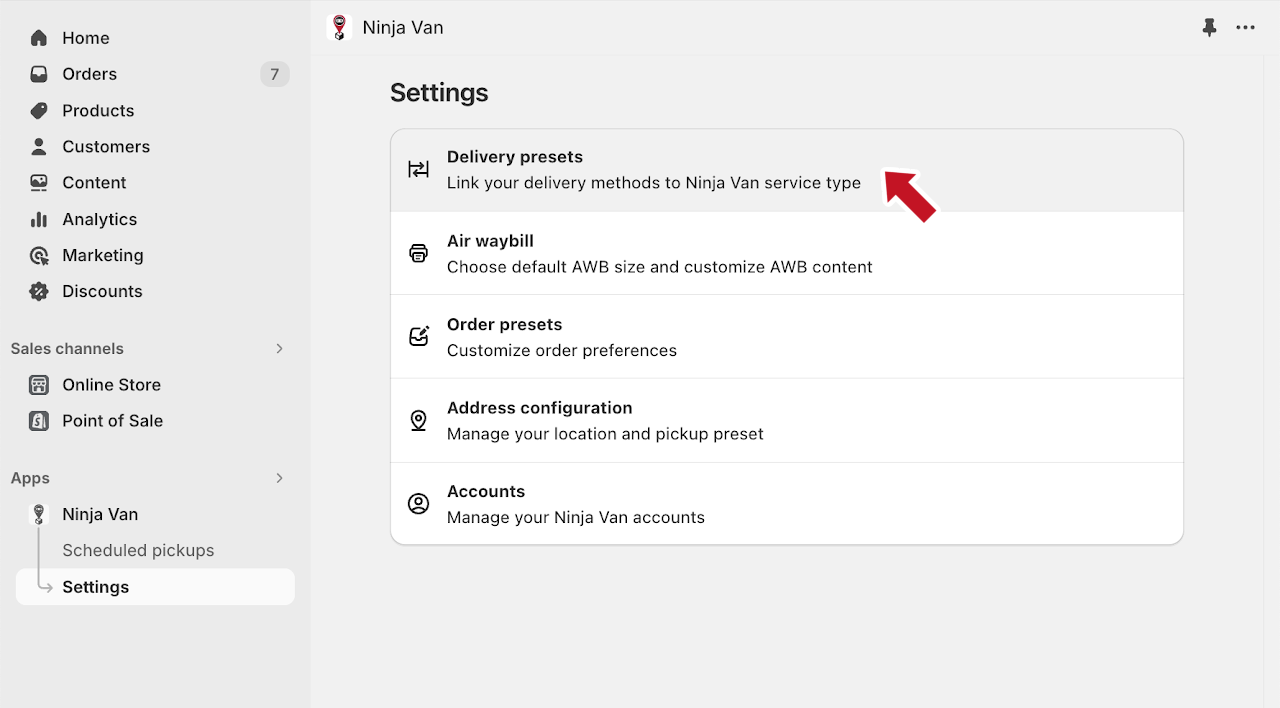Click the Discounts badge icon
This screenshot has width=1280, height=708.
tap(39, 291)
